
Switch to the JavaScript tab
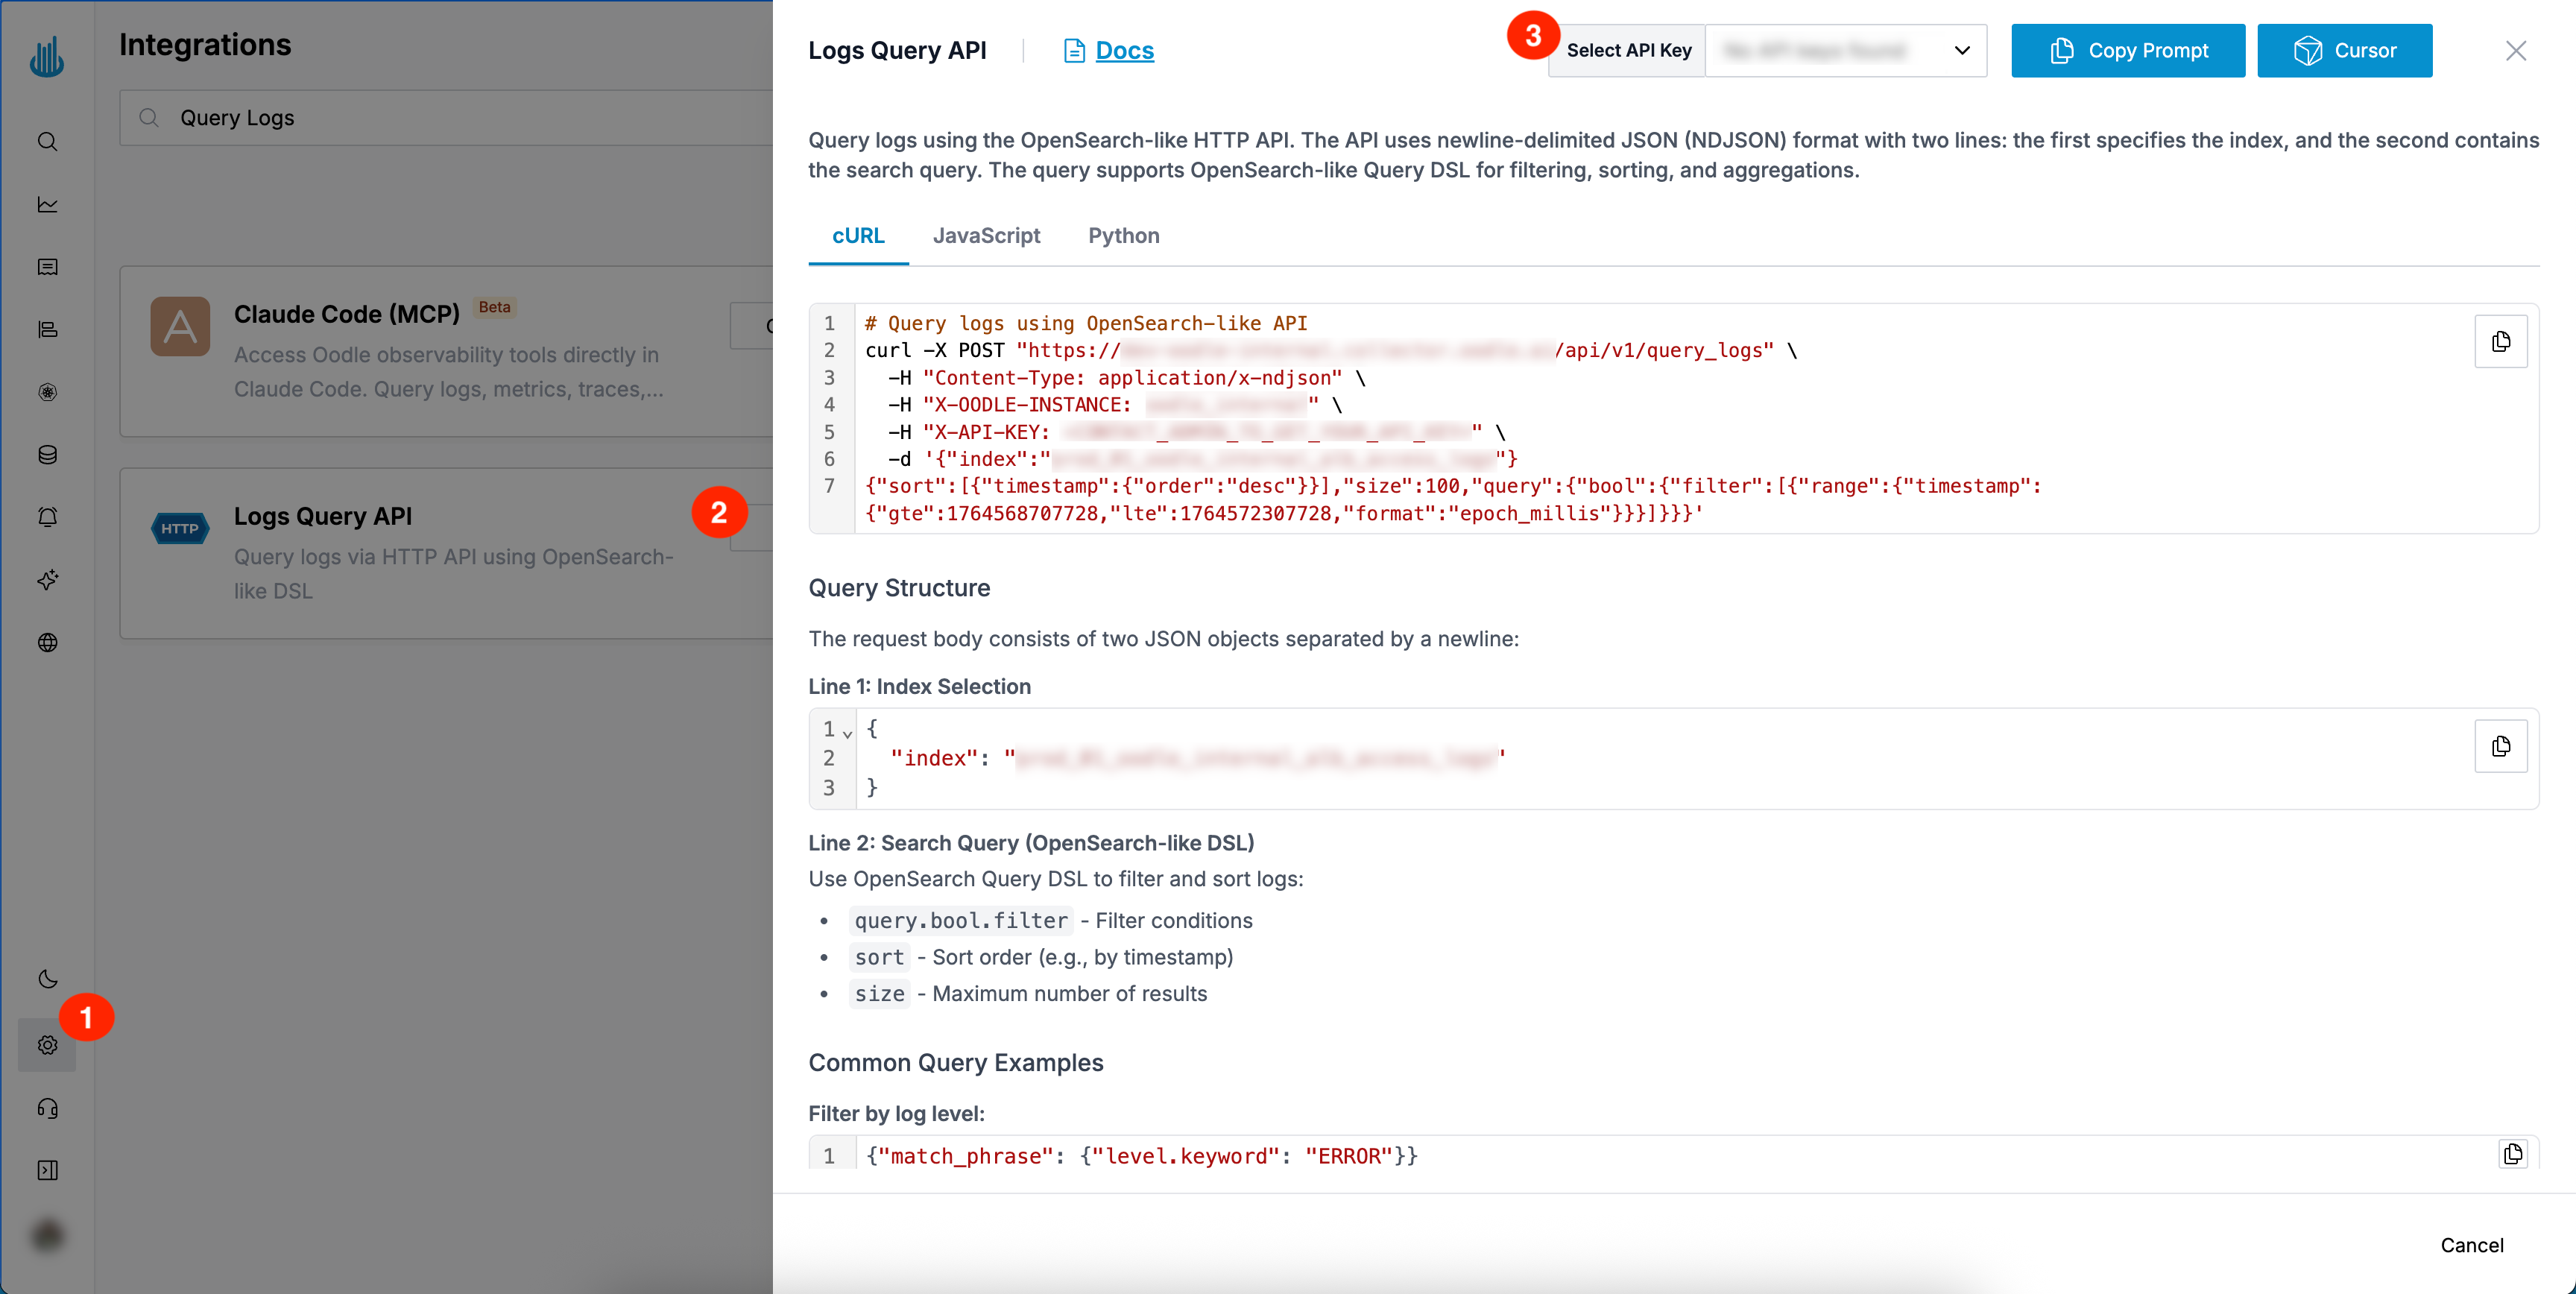pyautogui.click(x=986, y=236)
